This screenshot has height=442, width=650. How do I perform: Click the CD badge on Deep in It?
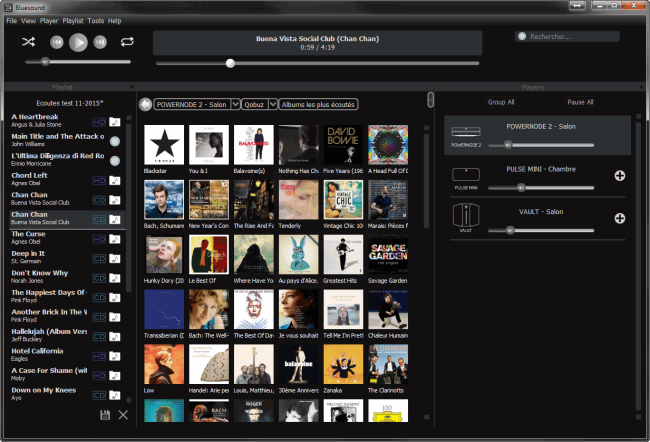tap(99, 259)
